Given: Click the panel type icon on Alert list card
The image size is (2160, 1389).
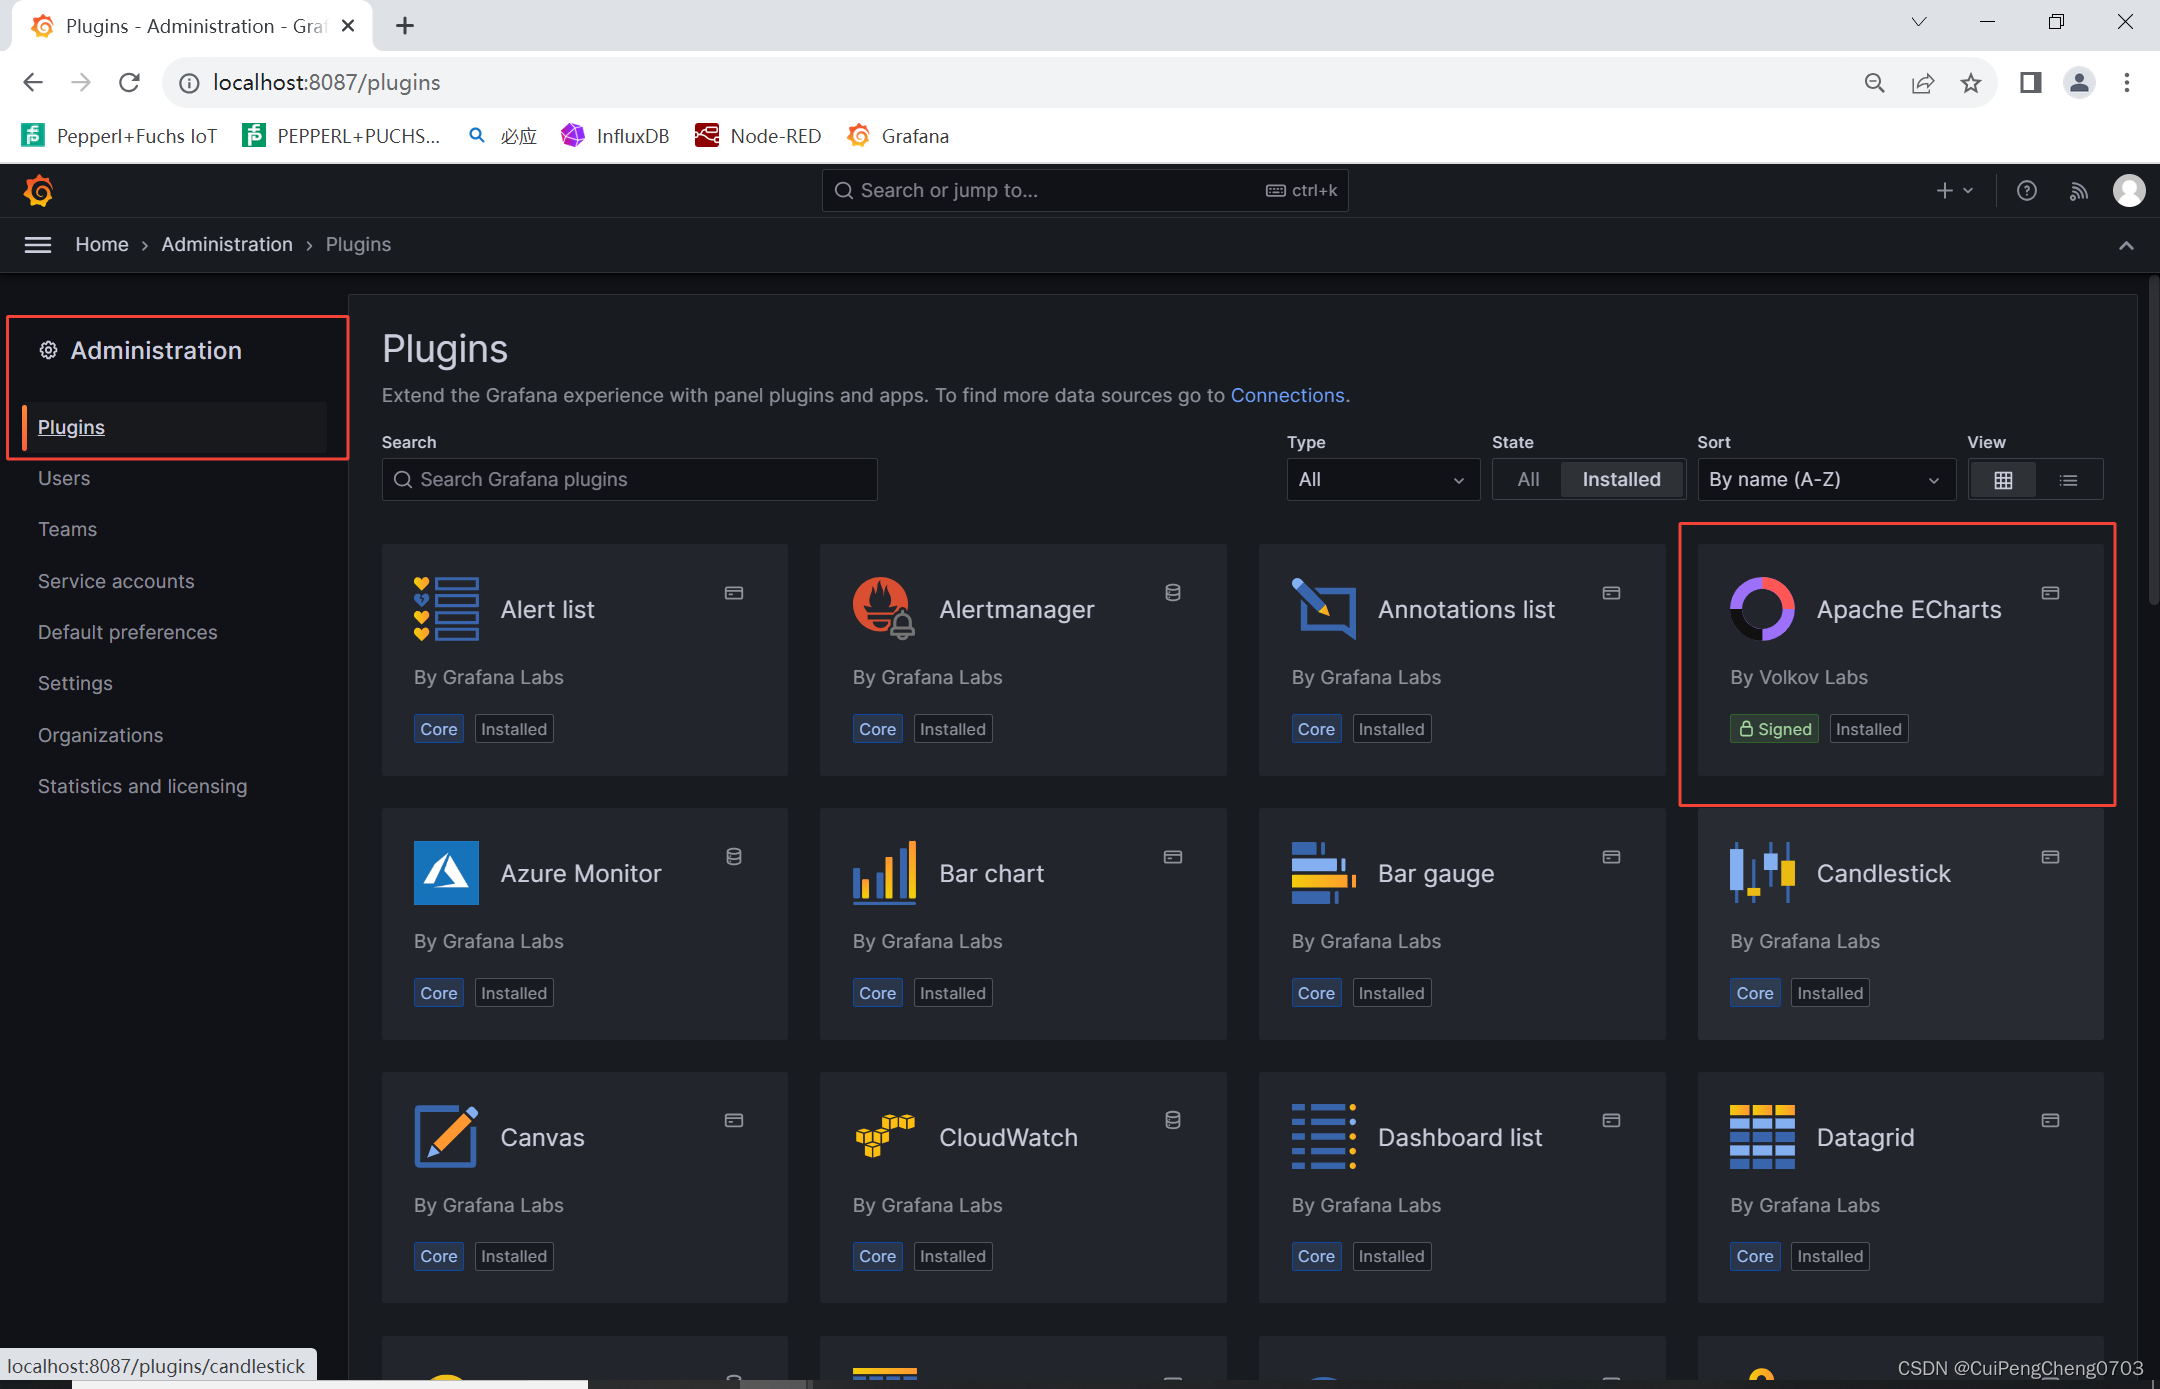Looking at the screenshot, I should [x=734, y=593].
